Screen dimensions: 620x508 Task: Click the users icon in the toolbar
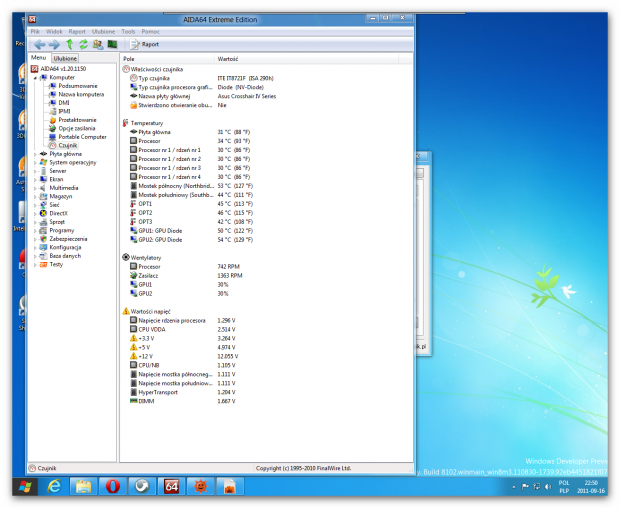pyautogui.click(x=98, y=44)
